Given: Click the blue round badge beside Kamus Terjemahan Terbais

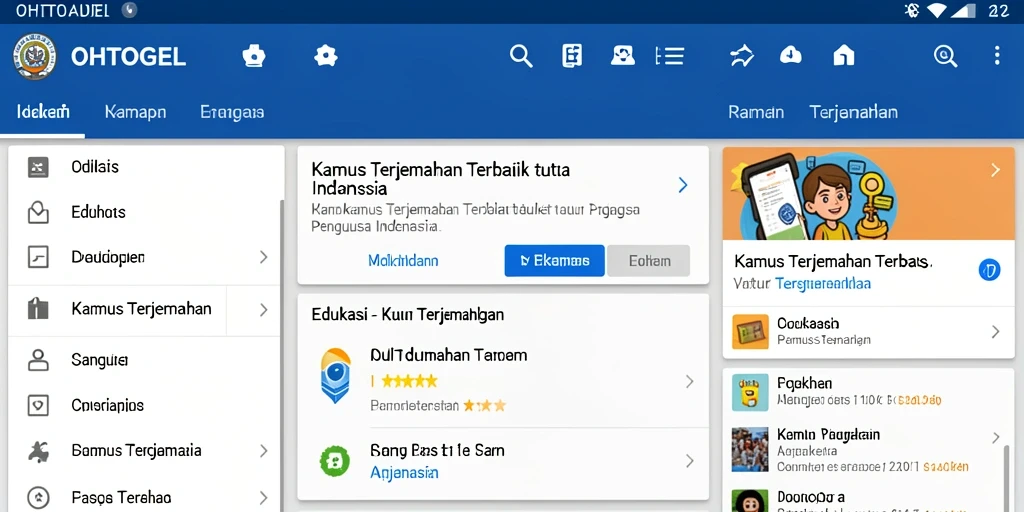Looking at the screenshot, I should click(989, 270).
